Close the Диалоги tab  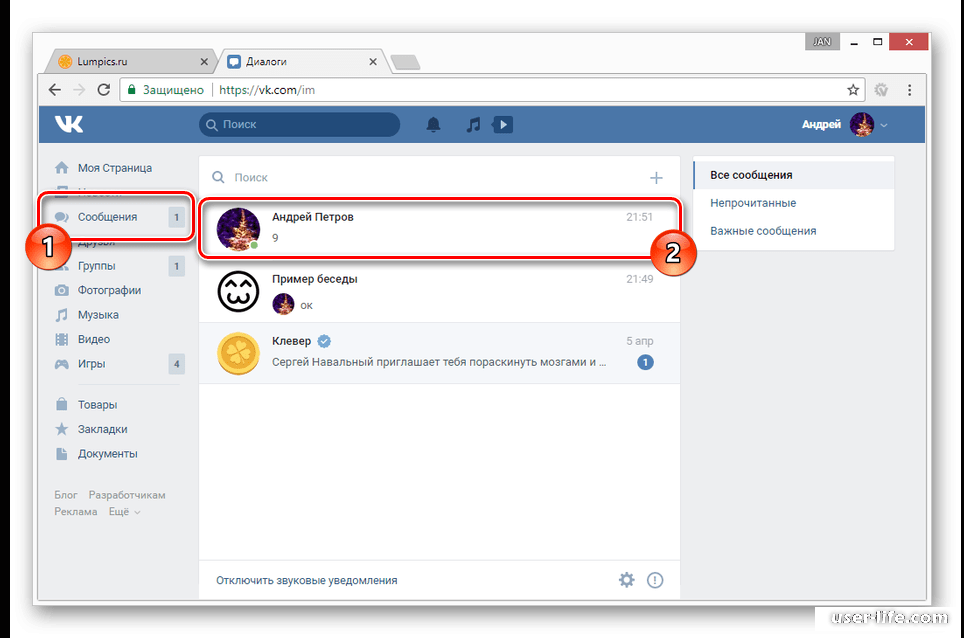[x=373, y=61]
